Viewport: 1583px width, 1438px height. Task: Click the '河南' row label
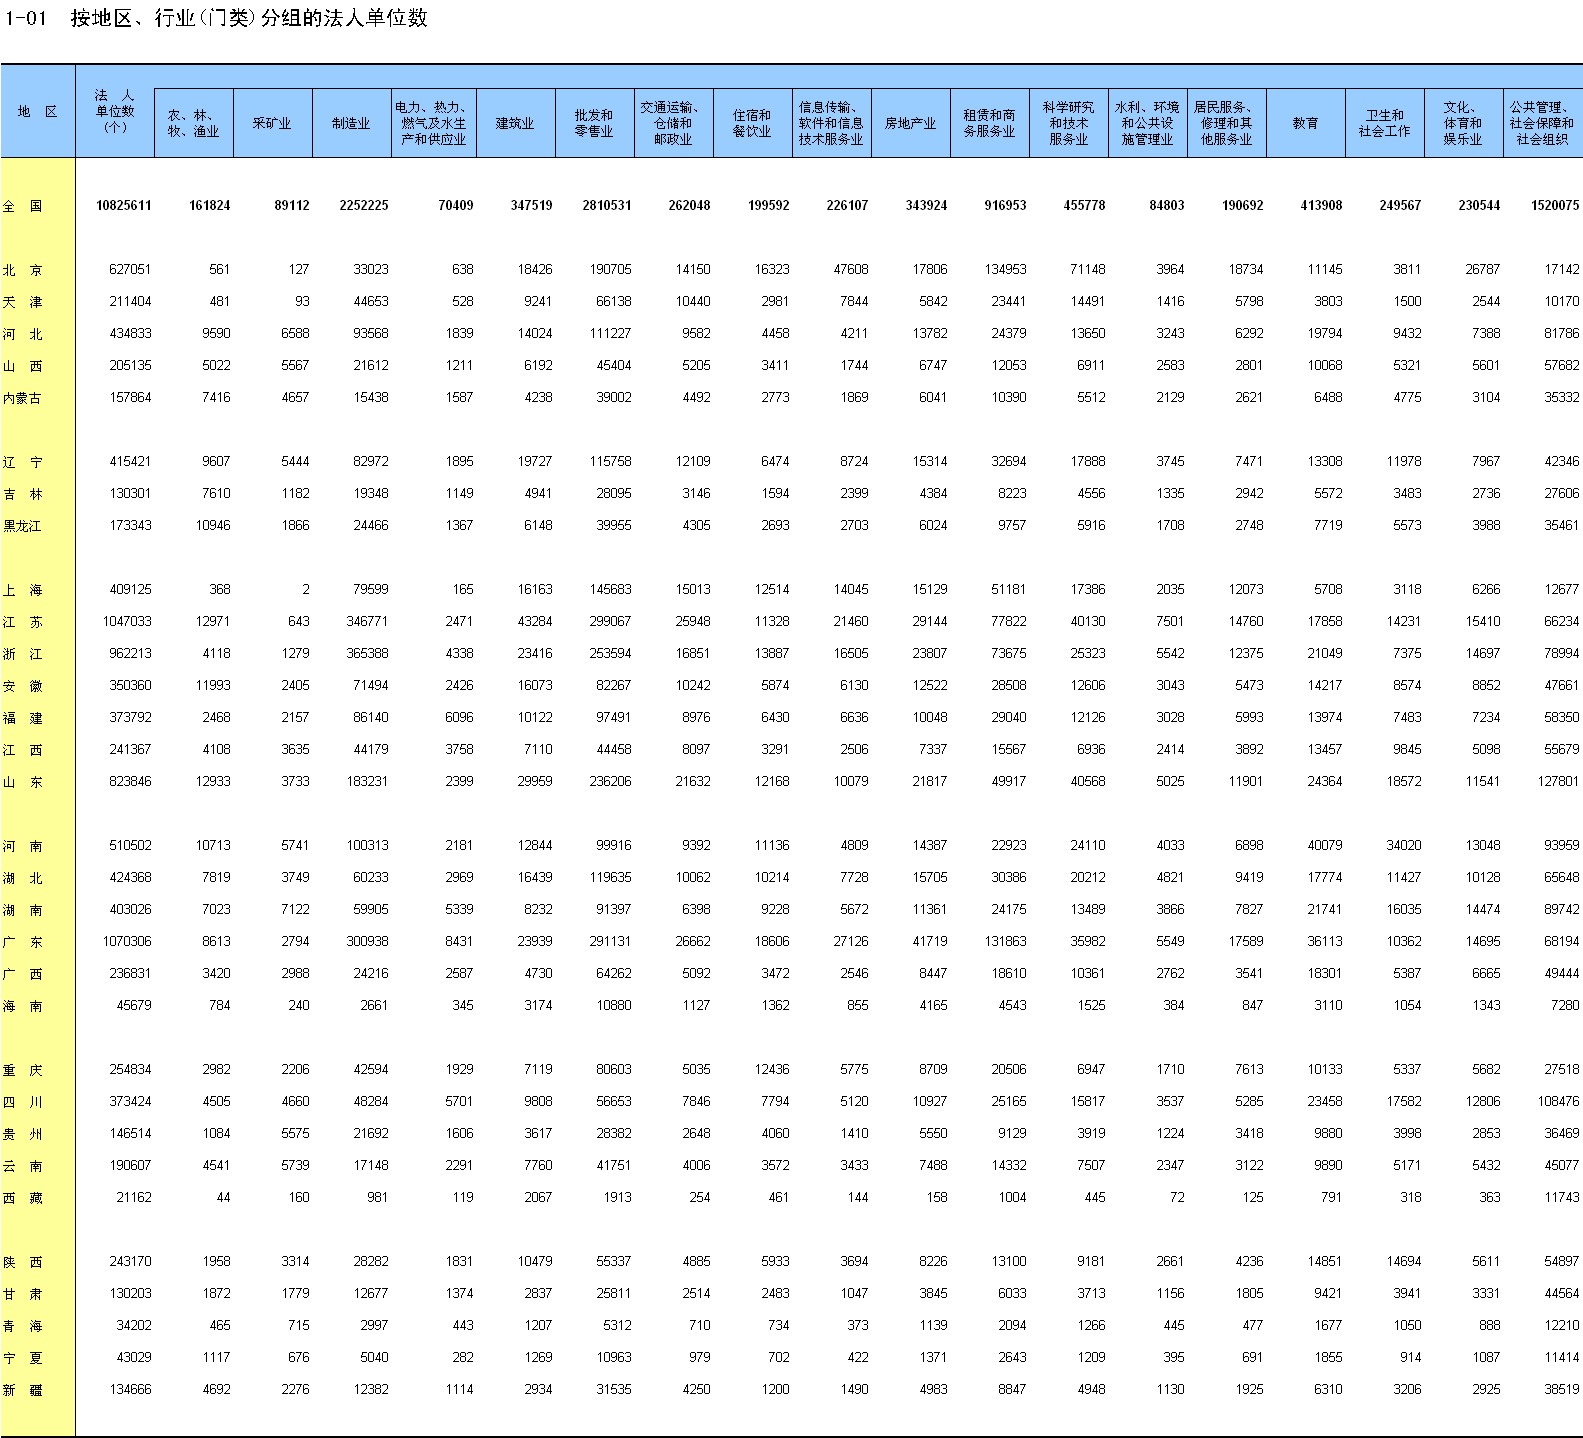[x=22, y=846]
